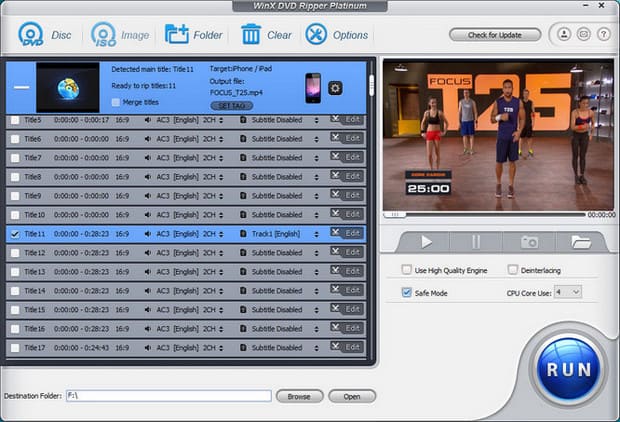Click the user account icon at top right
620x422 pixels.
(564, 34)
